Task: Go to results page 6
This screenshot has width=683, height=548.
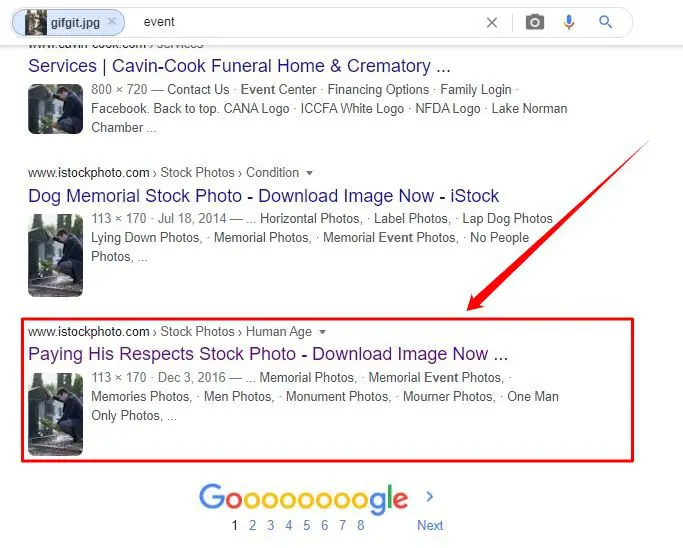Action: [325, 525]
